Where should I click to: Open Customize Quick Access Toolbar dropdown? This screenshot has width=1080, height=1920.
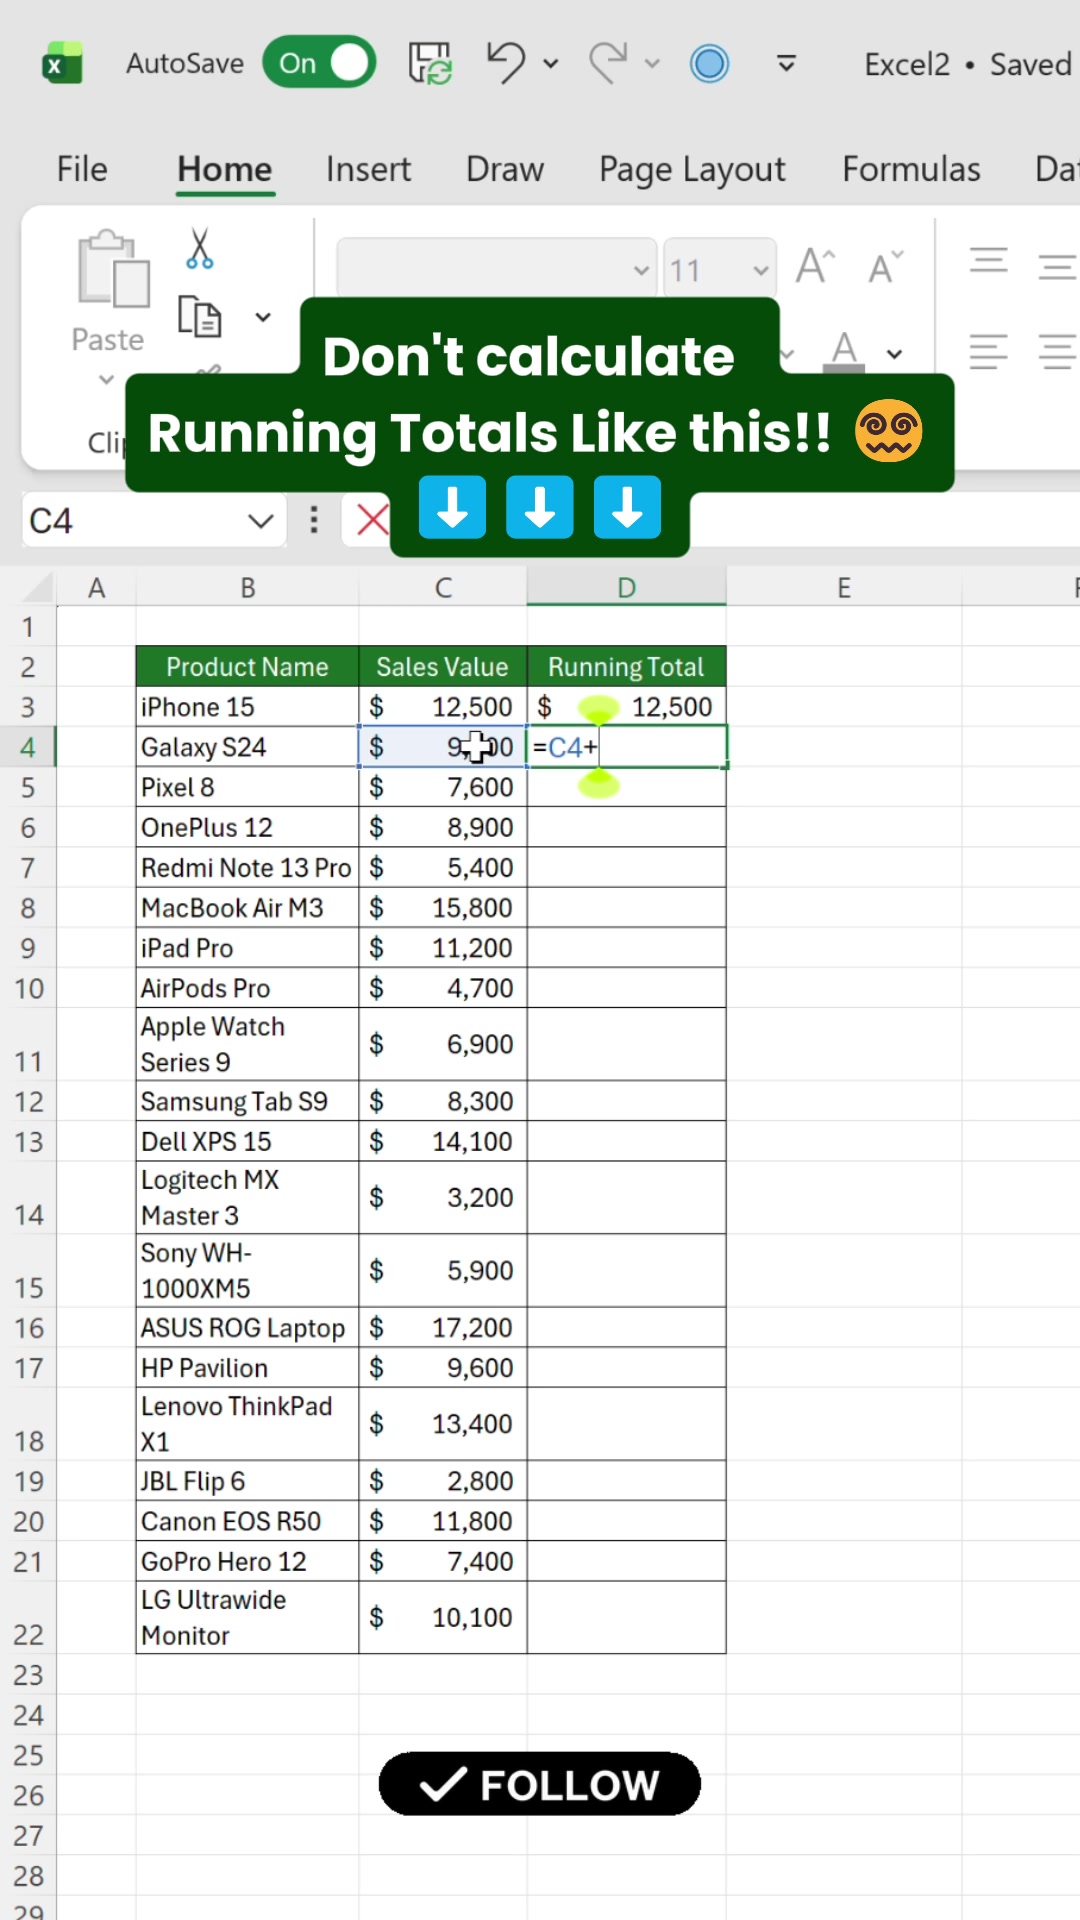787,64
